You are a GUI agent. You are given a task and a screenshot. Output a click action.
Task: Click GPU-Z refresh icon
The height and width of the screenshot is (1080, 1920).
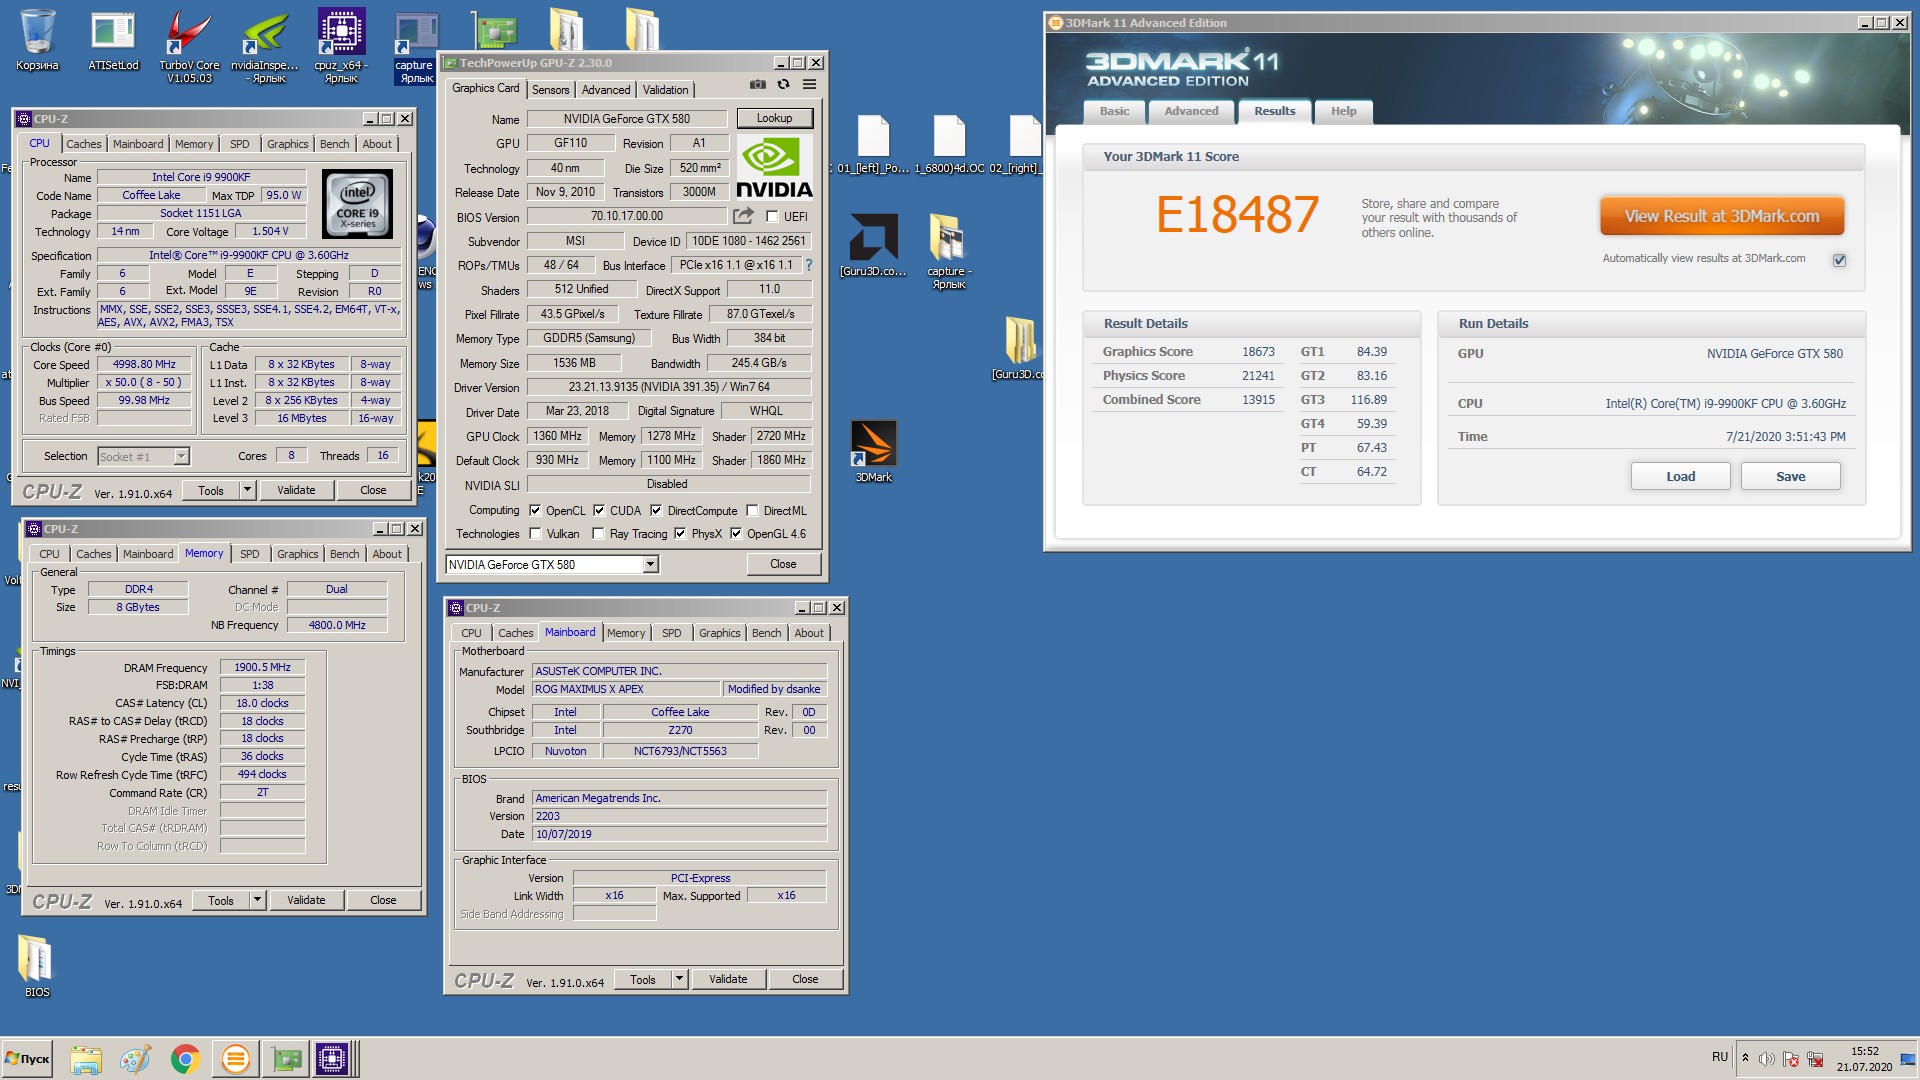pyautogui.click(x=783, y=85)
